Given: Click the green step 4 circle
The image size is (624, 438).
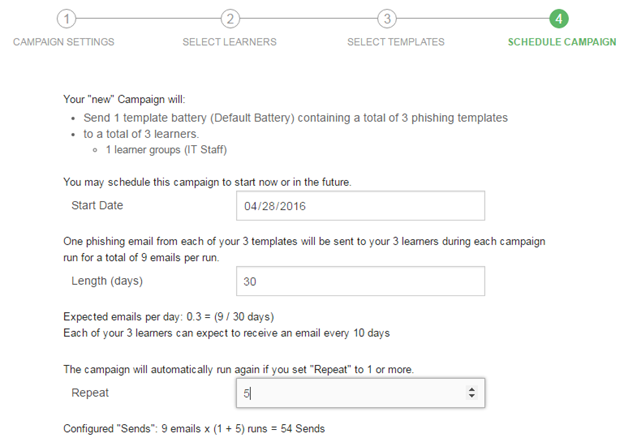Looking at the screenshot, I should coord(560,19).
